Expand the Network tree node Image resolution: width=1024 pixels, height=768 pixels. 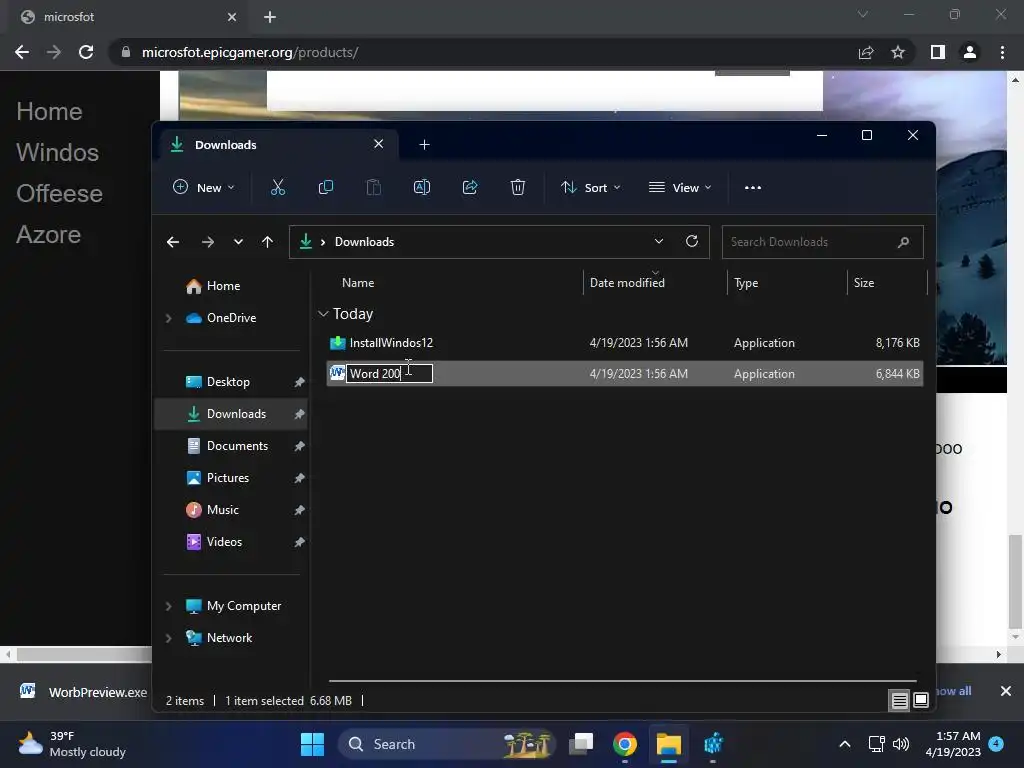pos(168,638)
